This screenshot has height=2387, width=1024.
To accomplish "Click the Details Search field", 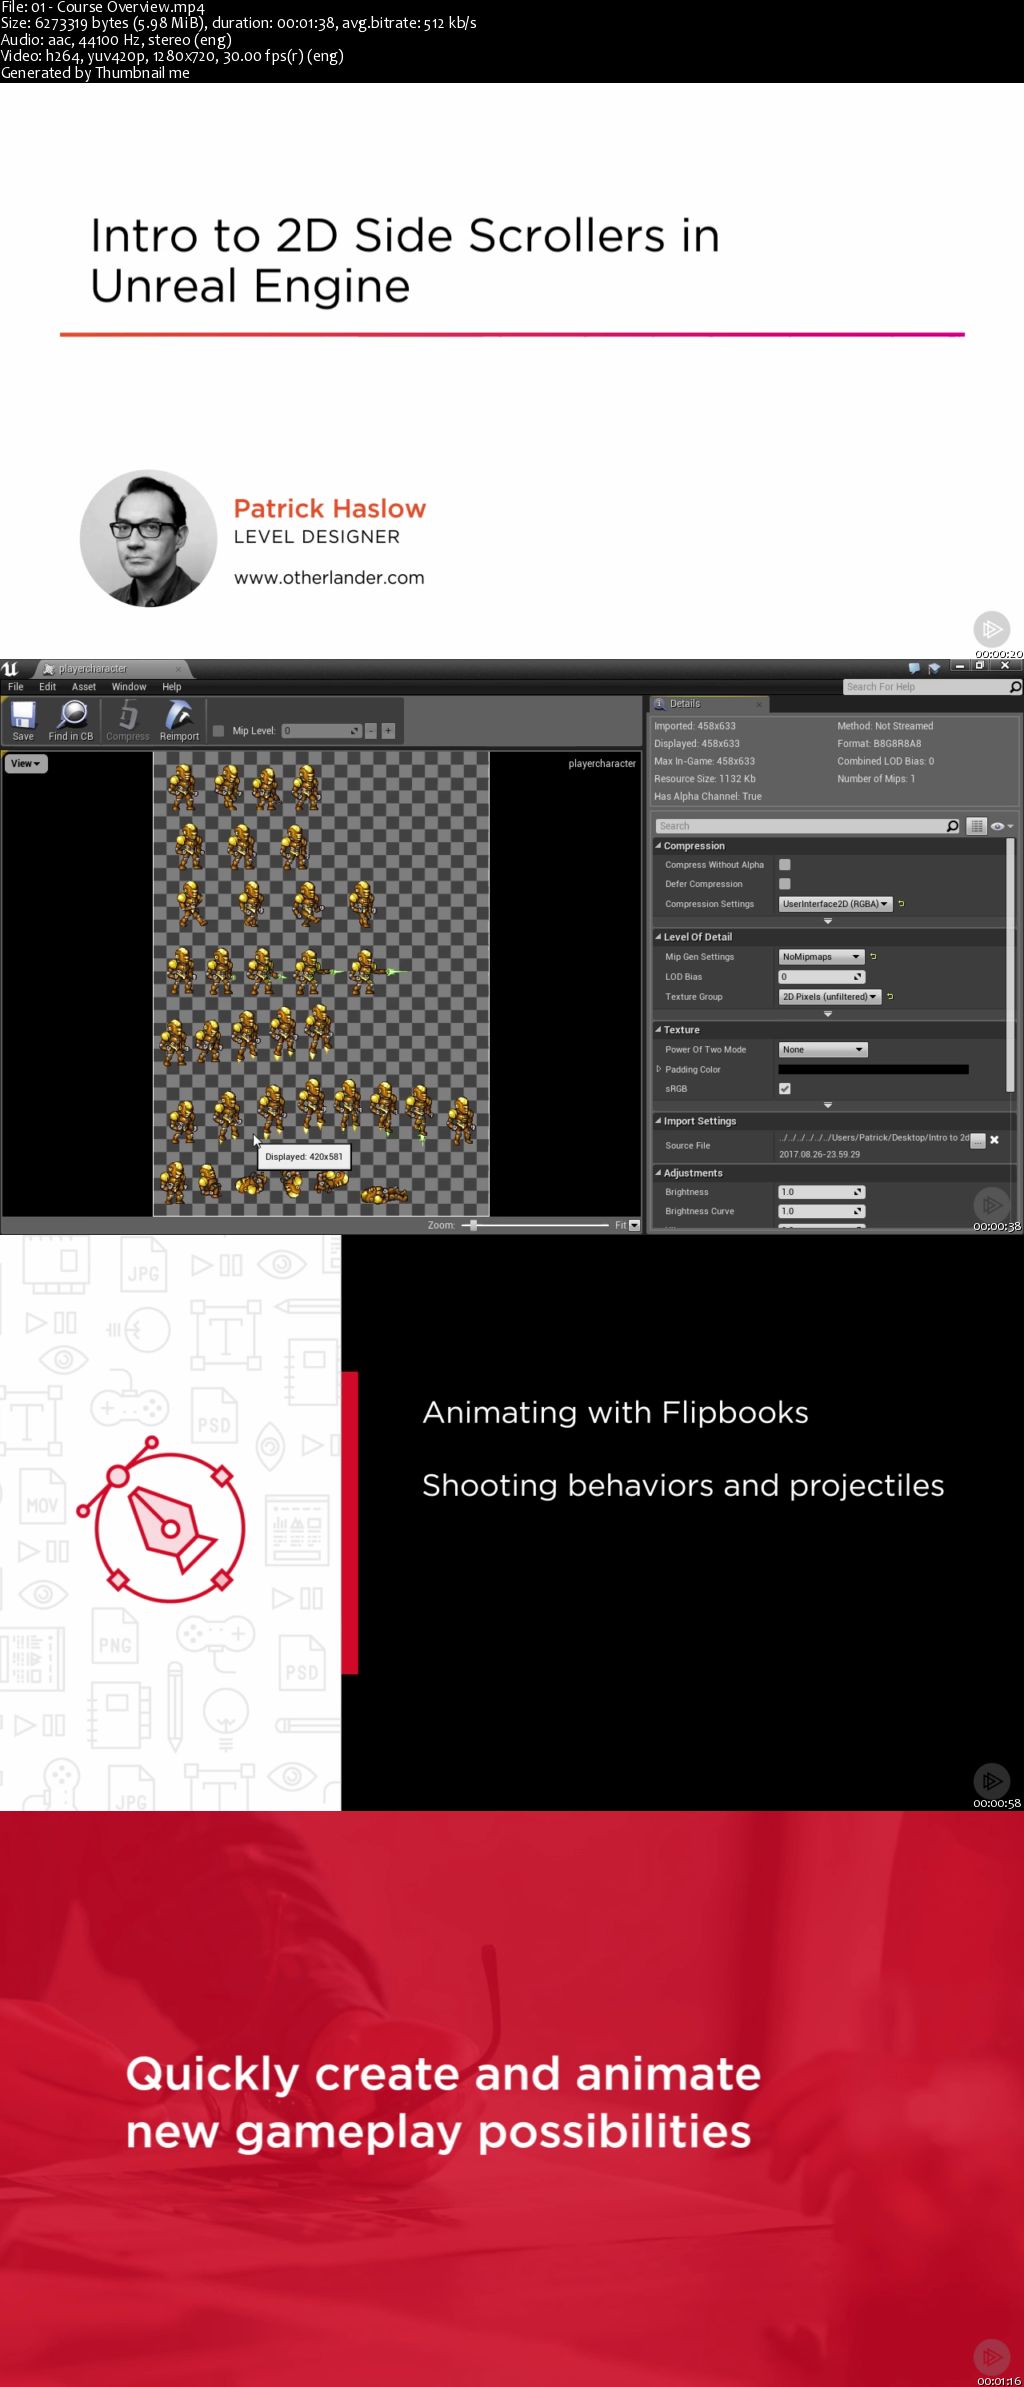I will tap(808, 826).
